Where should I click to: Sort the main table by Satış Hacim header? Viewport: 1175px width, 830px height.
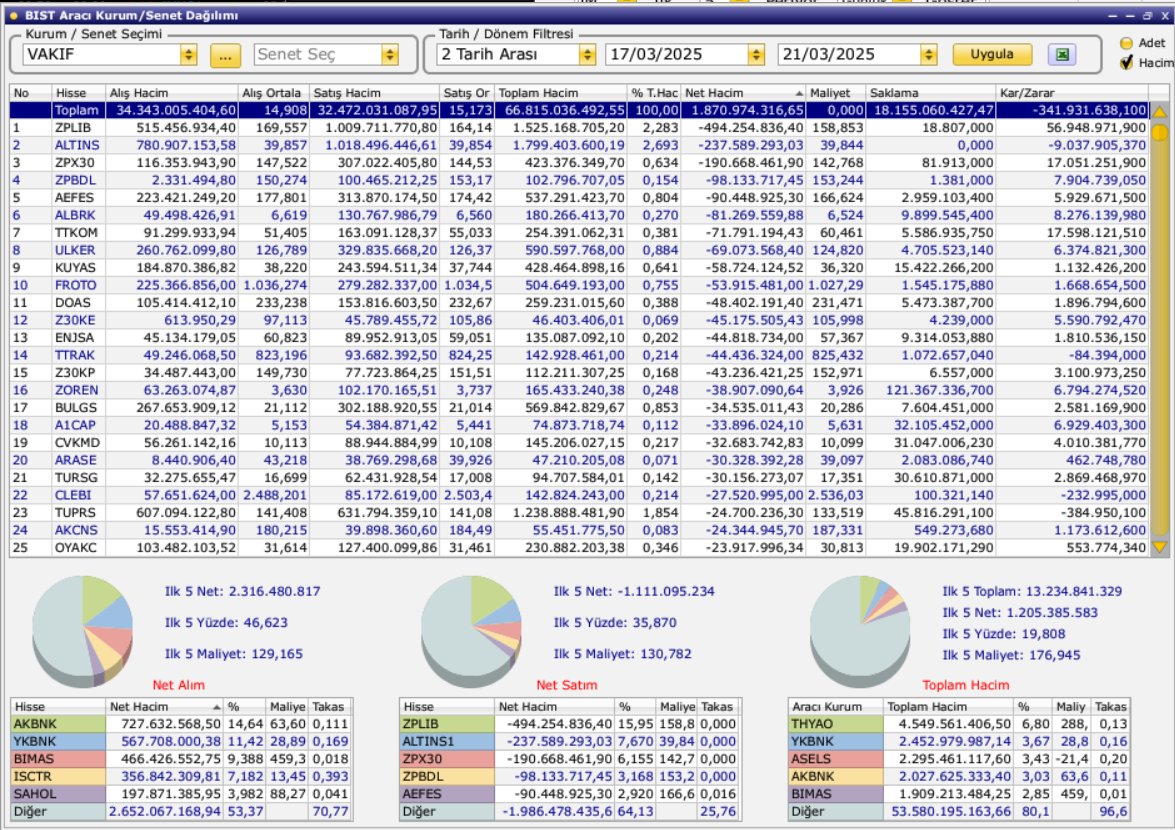pos(373,93)
